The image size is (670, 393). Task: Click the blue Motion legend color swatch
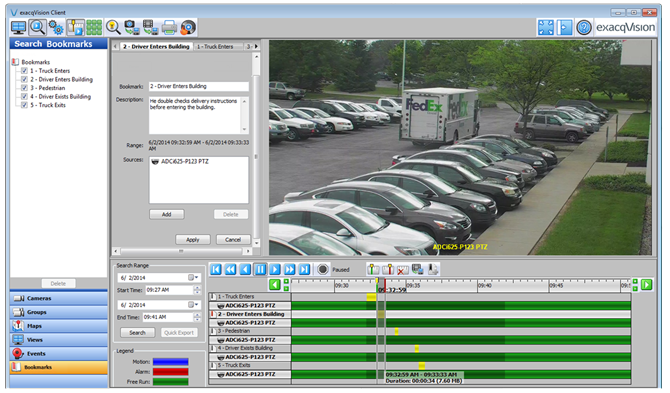[x=170, y=362]
